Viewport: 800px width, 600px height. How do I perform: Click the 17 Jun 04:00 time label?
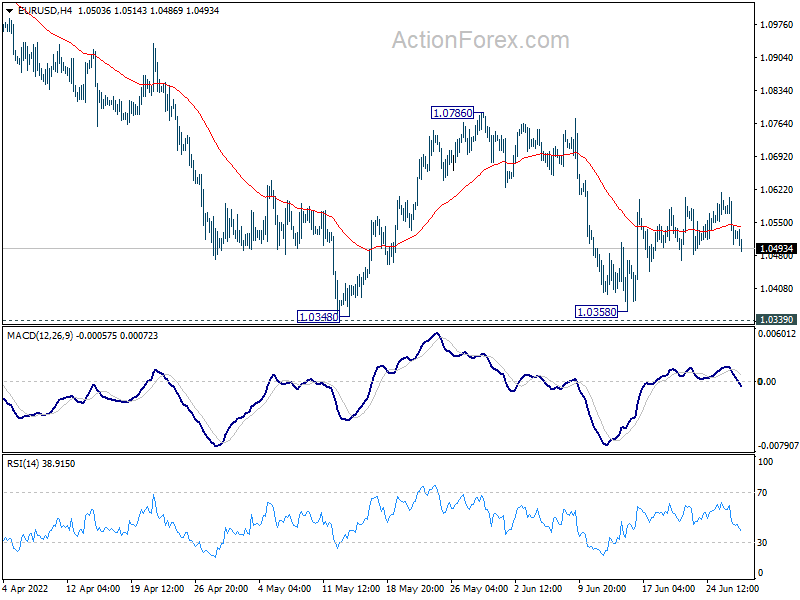coord(668,589)
